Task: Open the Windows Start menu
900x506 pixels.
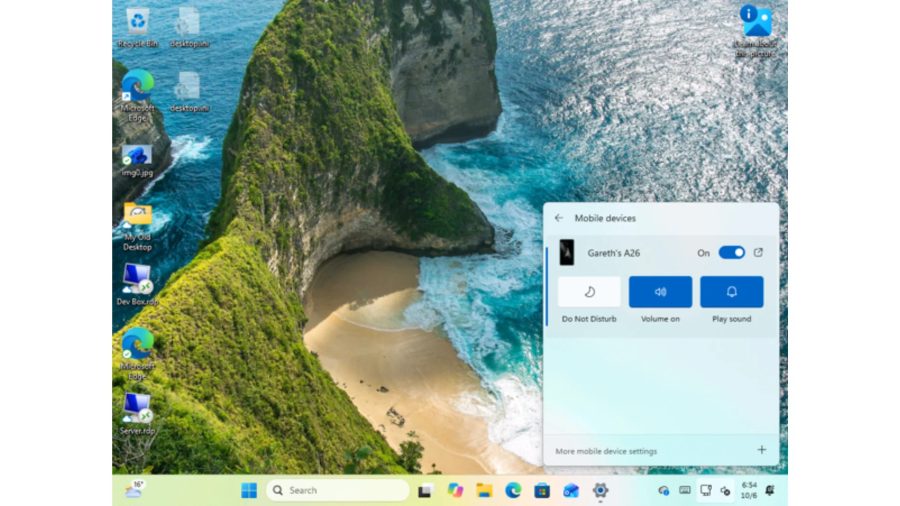Action: 249,491
